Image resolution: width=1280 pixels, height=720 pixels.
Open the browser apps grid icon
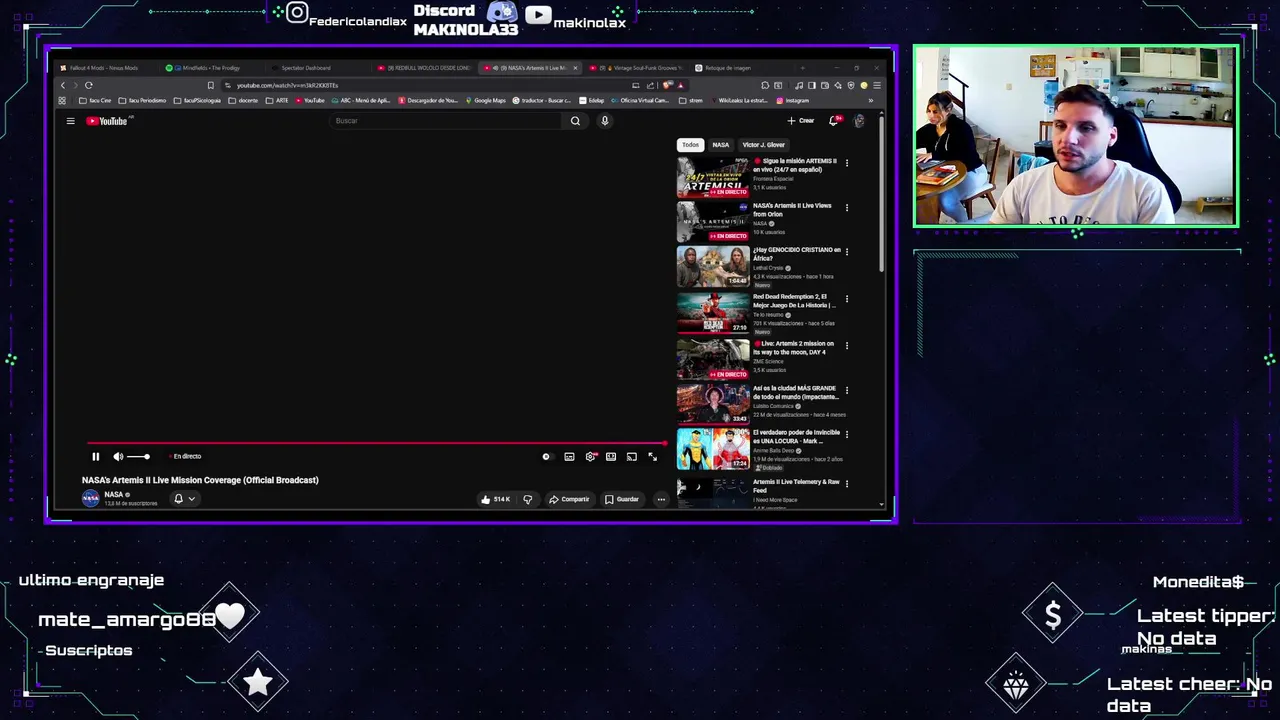pos(63,100)
